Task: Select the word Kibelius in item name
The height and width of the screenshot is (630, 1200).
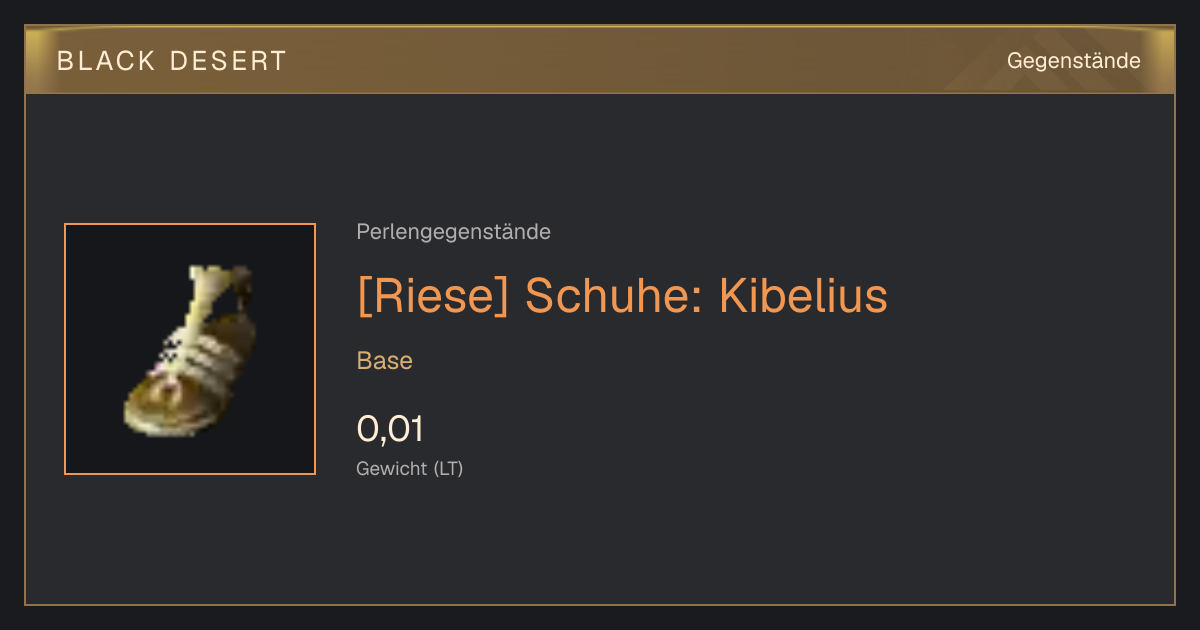Action: click(803, 296)
